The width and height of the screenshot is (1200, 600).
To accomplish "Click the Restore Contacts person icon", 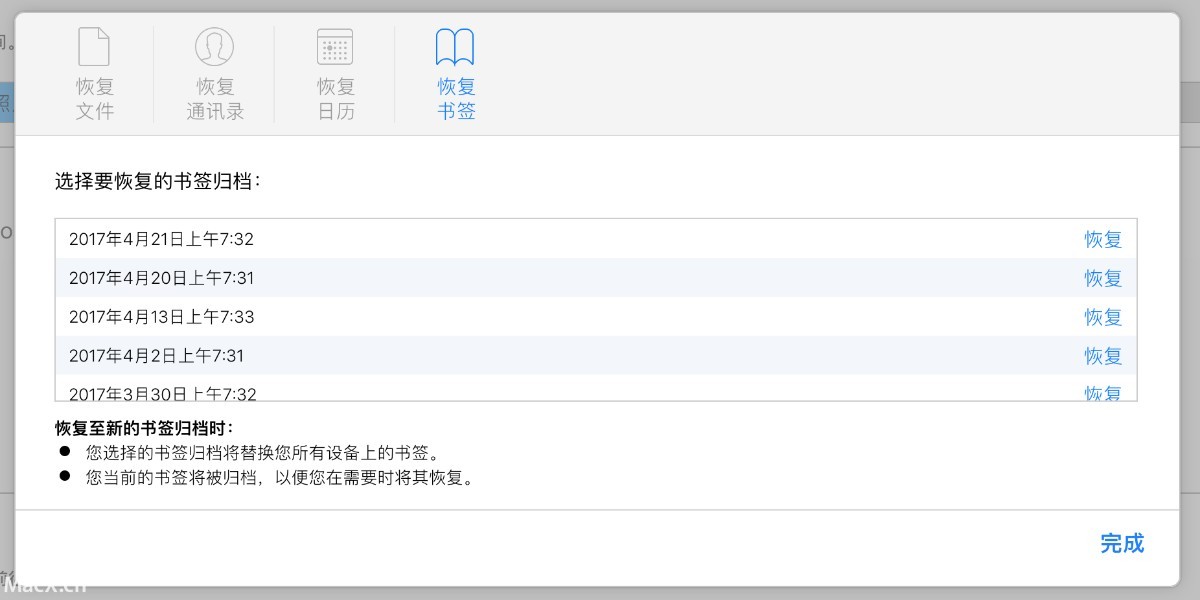I will (215, 47).
